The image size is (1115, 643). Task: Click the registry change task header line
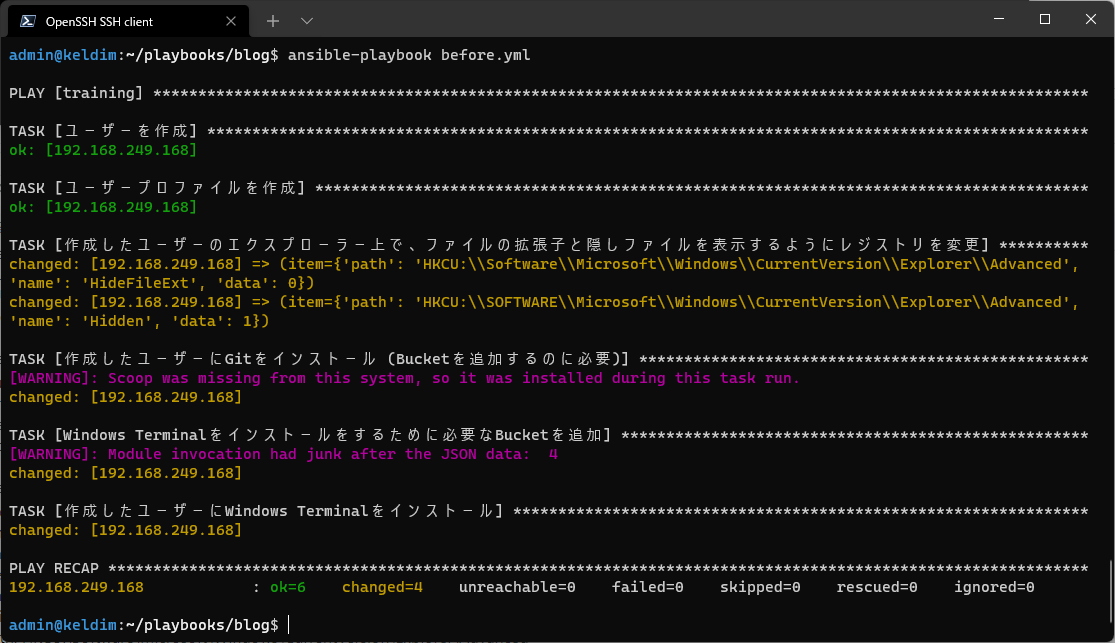(x=548, y=245)
